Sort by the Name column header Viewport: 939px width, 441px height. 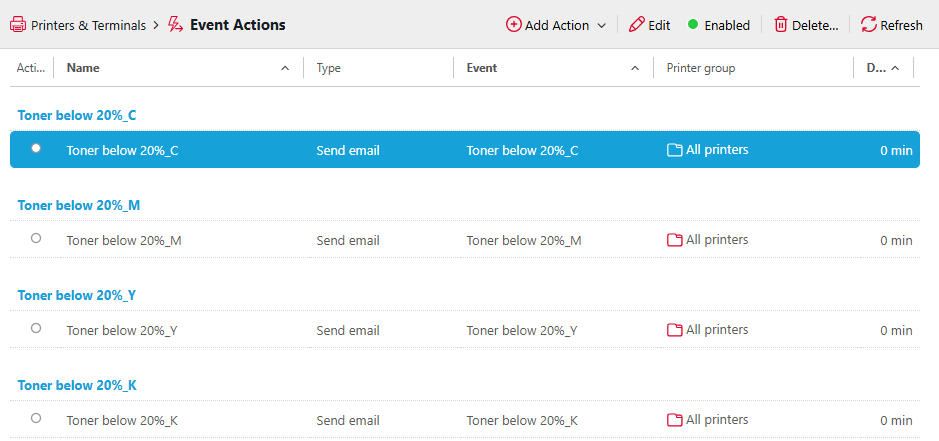click(x=83, y=68)
